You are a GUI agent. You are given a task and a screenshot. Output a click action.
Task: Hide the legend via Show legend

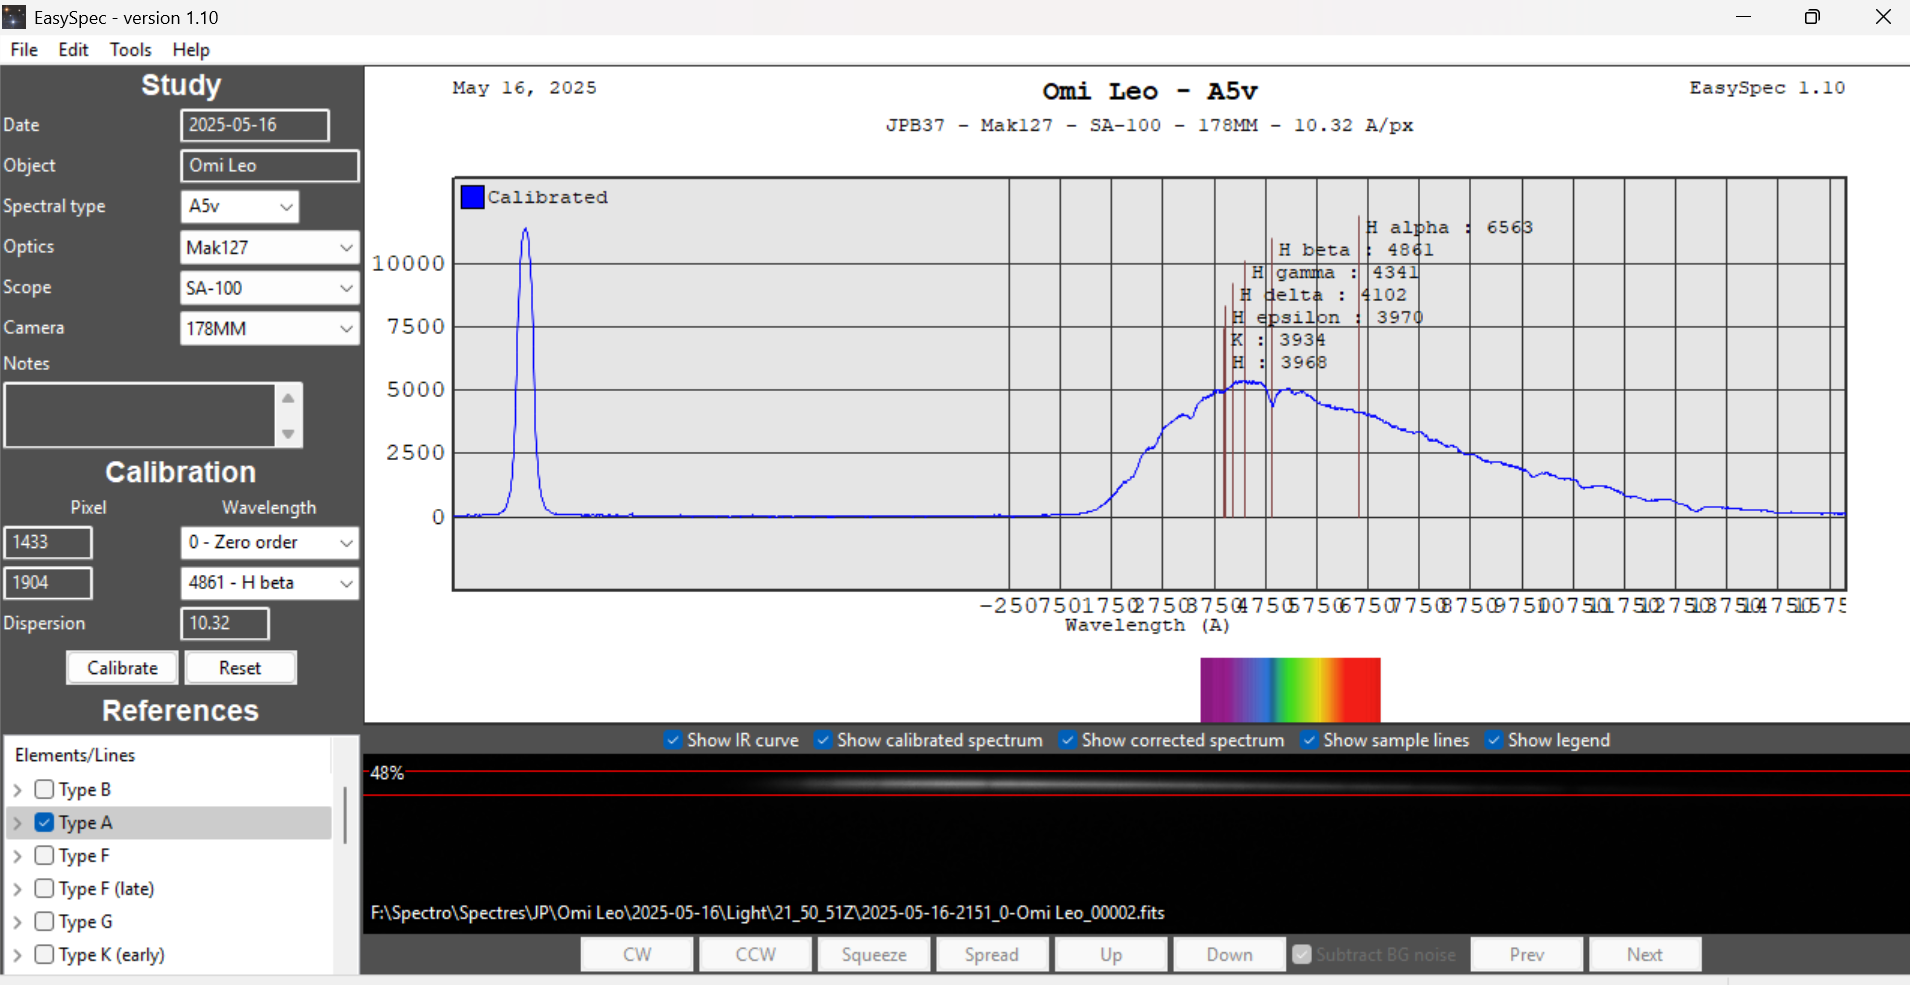[1494, 740]
